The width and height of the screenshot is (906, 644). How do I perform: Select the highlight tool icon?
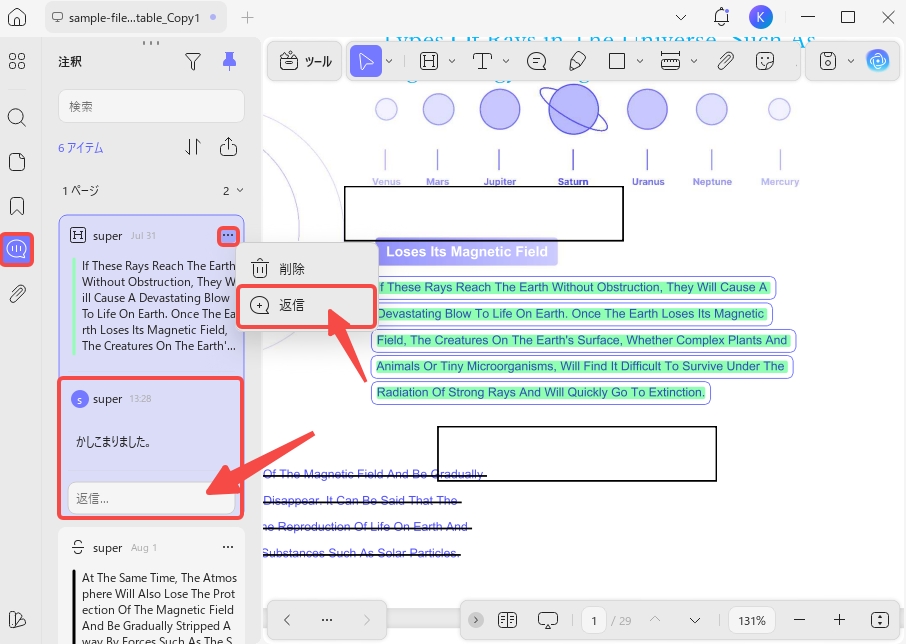point(429,61)
